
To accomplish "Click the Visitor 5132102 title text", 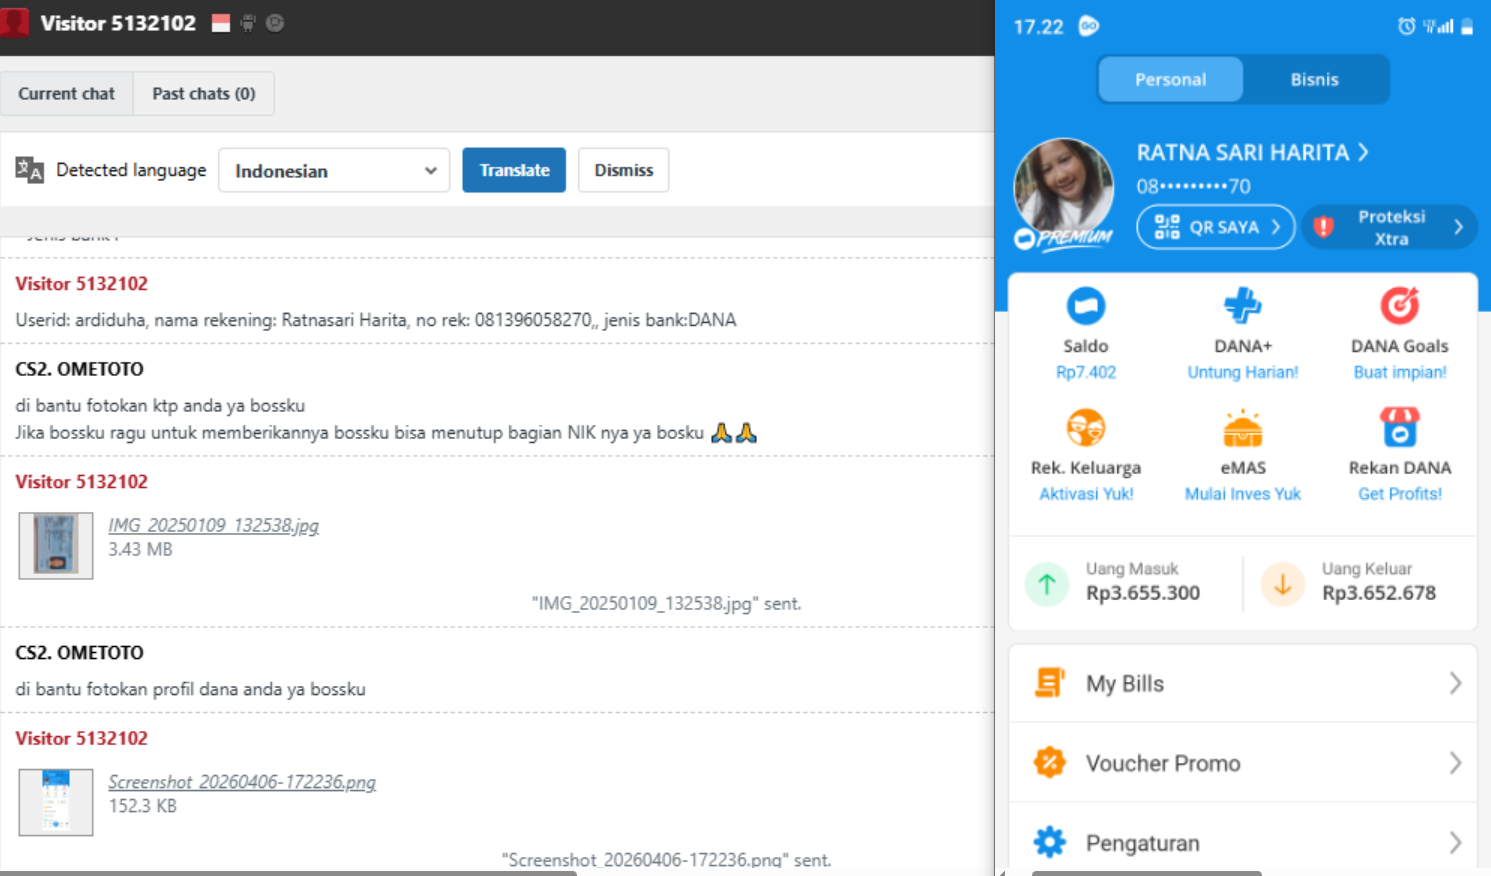I will pos(118,23).
